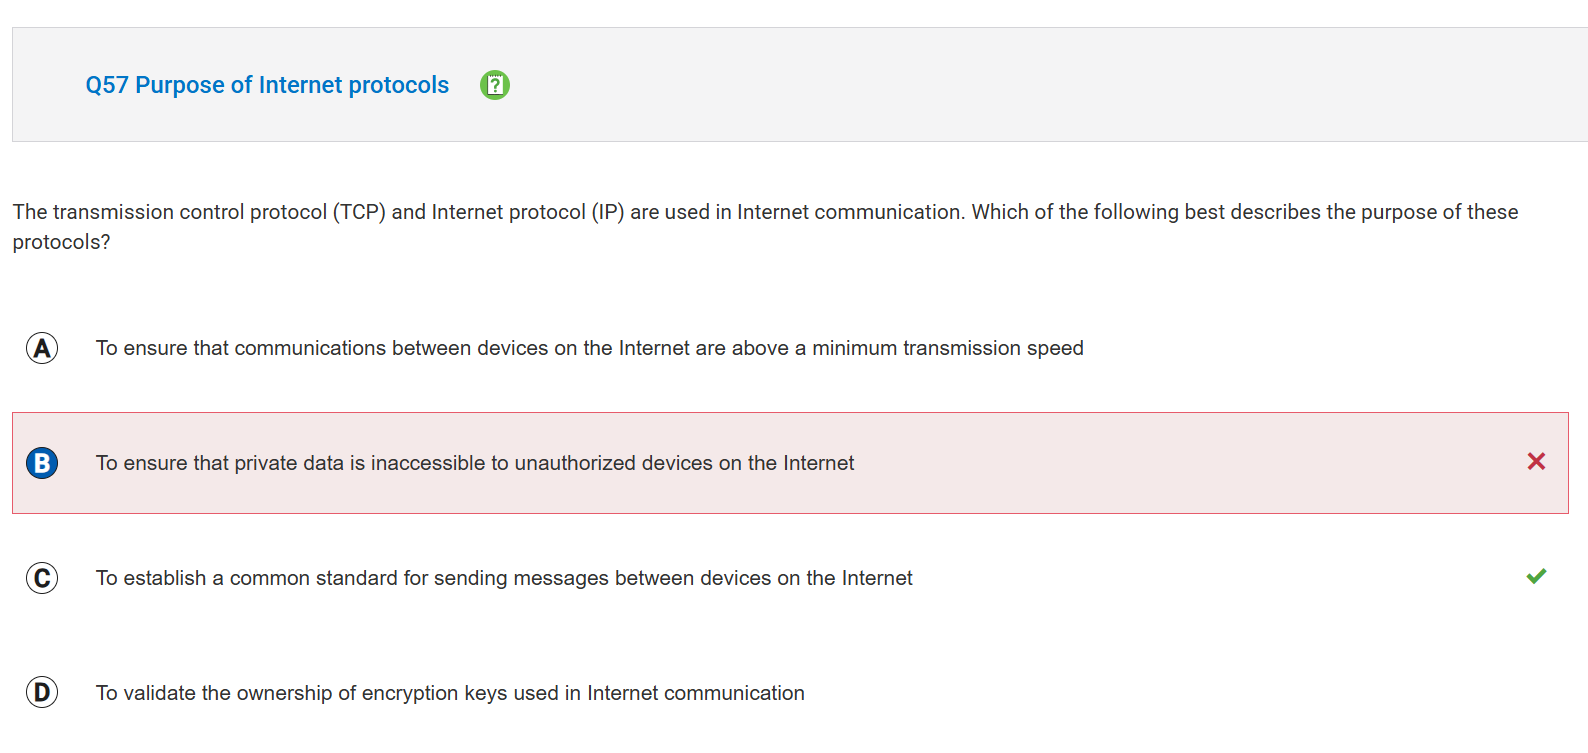The width and height of the screenshot is (1588, 753).
Task: Select the filled blue B choice circle
Action: pyautogui.click(x=42, y=463)
